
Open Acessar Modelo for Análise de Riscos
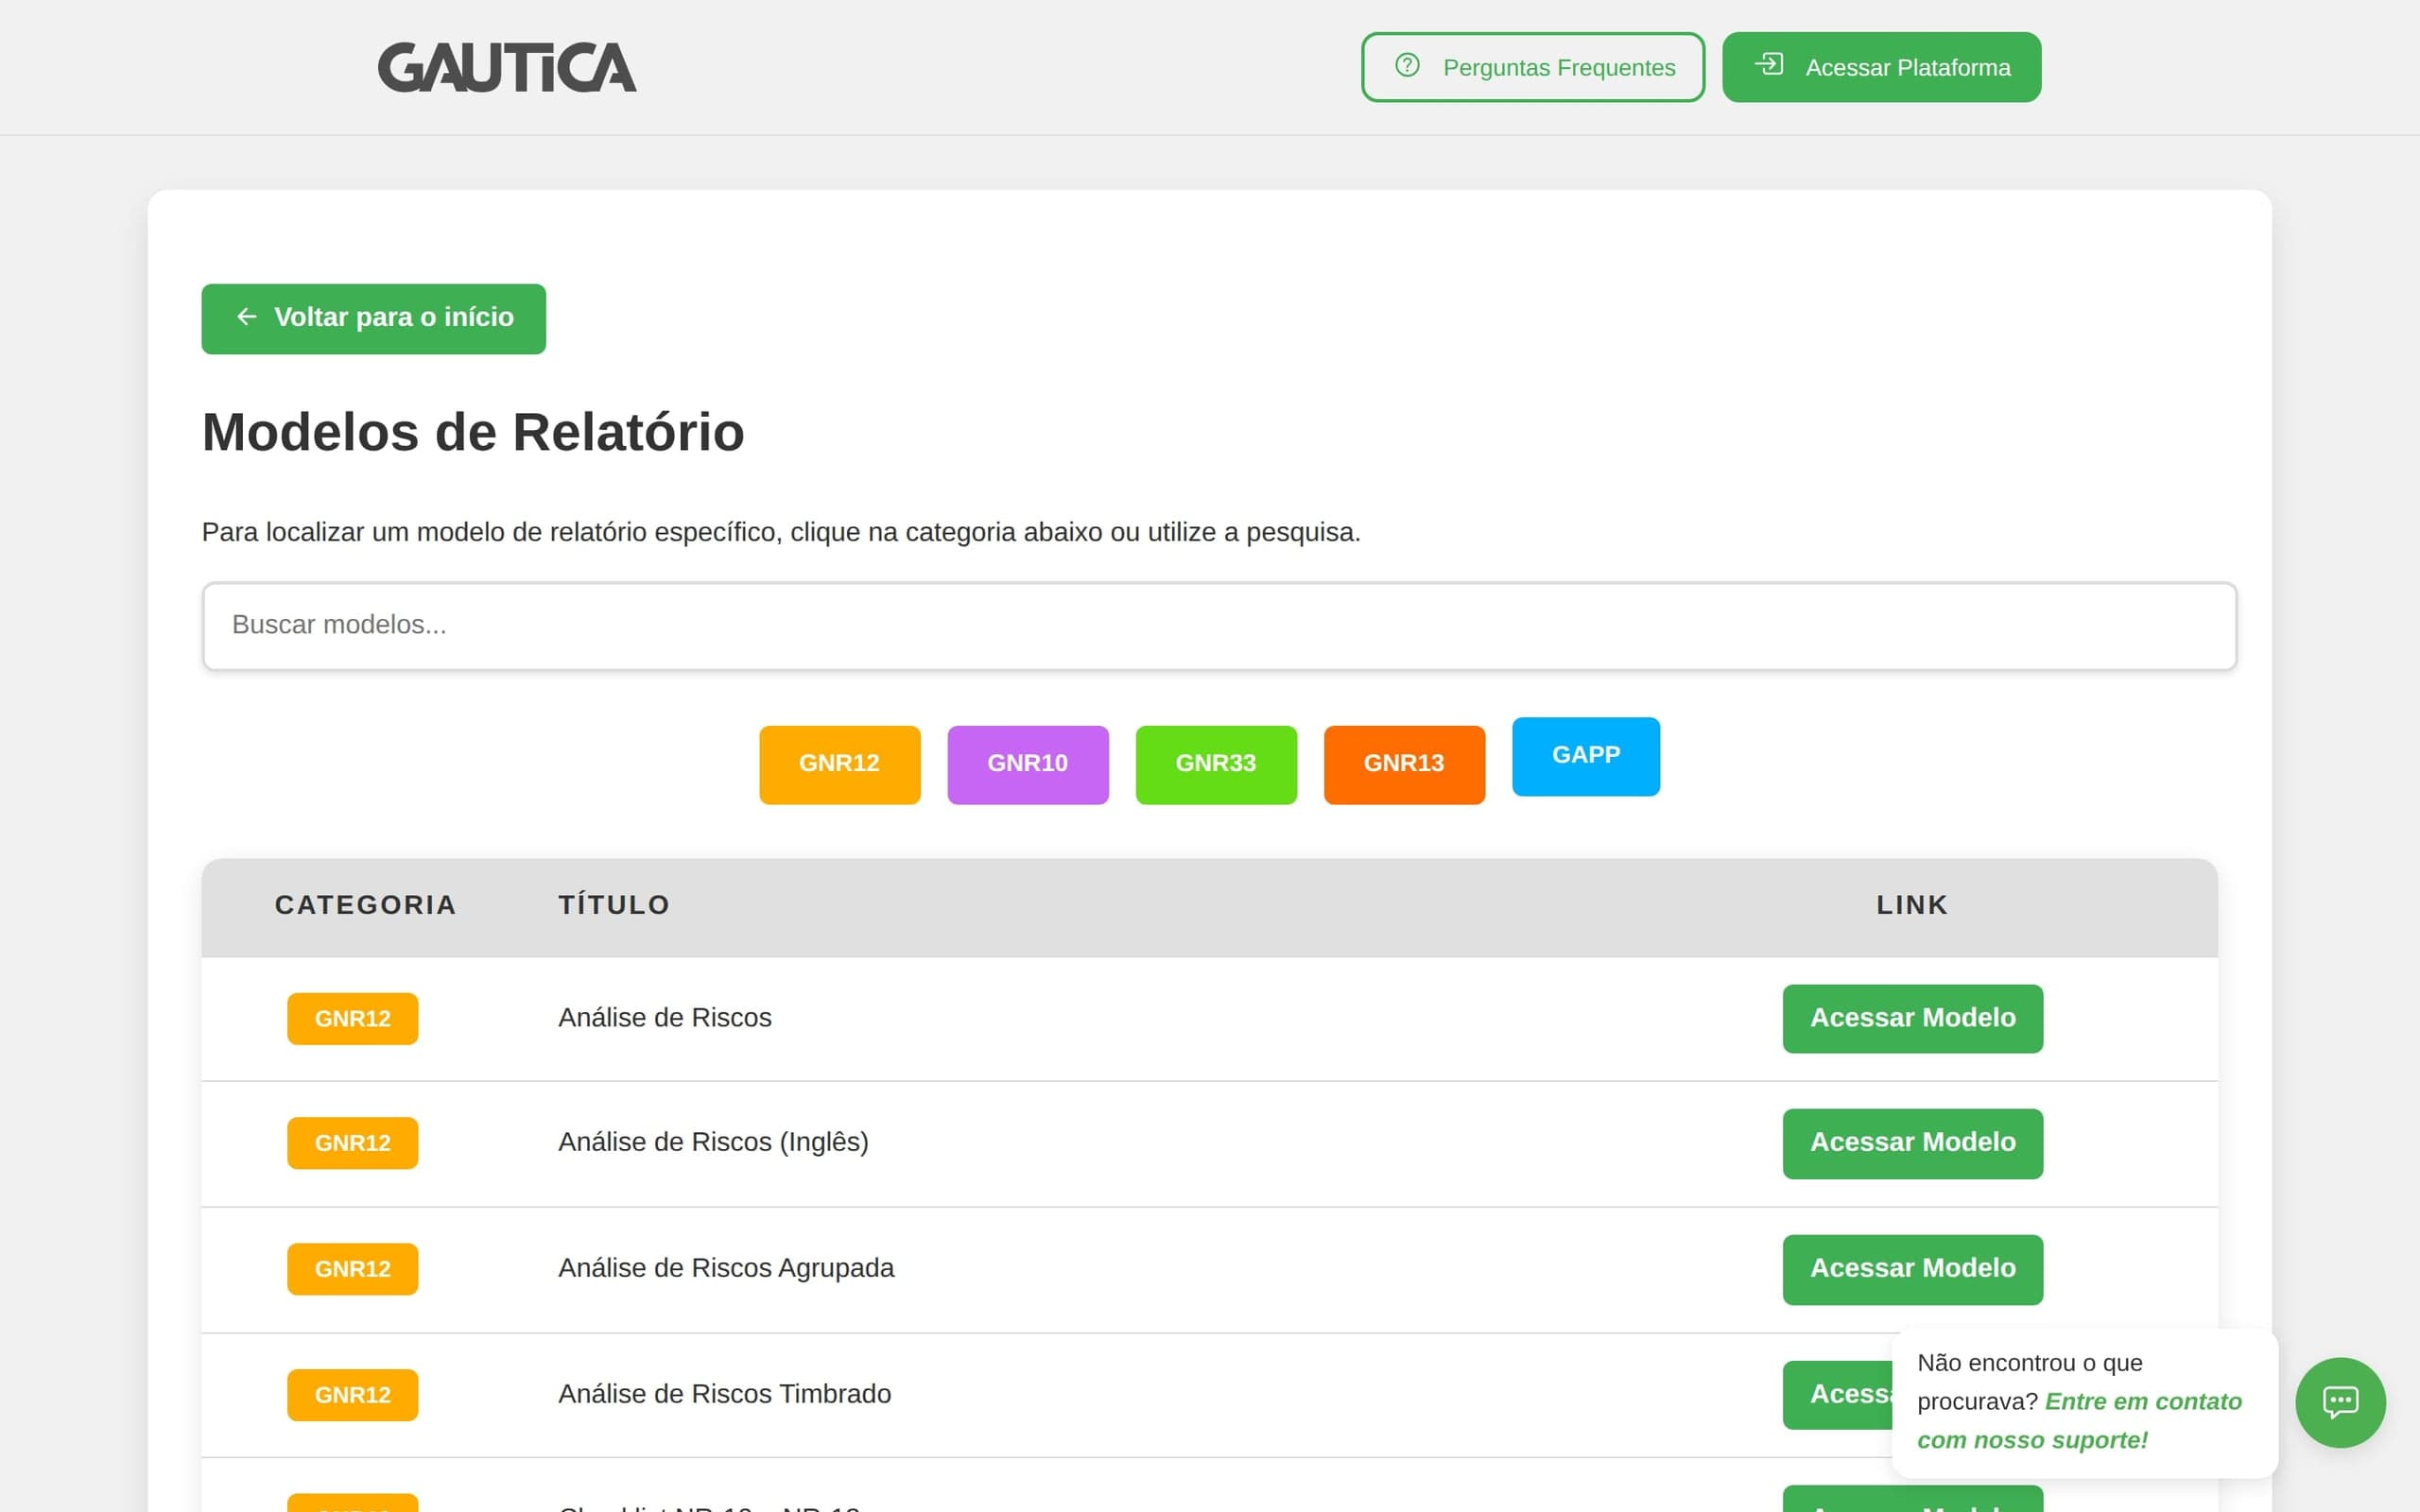pyautogui.click(x=1912, y=1018)
